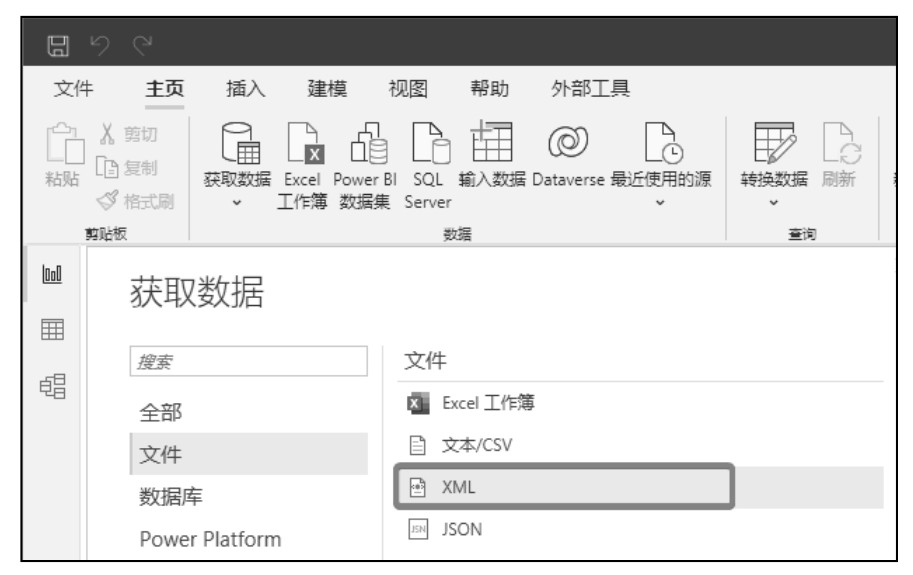This screenshot has width=913, height=575.
Task: Click the JSON file icon
Action: coord(418,529)
